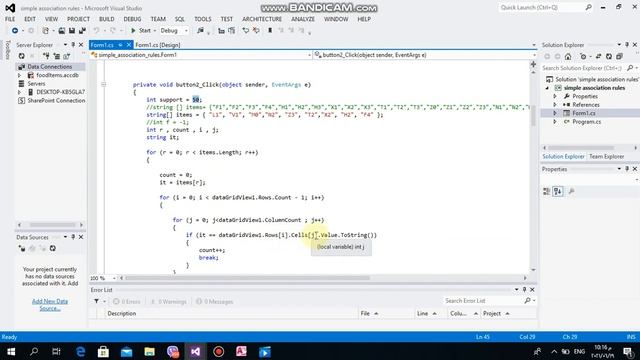Expand the DESKTOP server node
Screen dimensions: 640x360
19,92
